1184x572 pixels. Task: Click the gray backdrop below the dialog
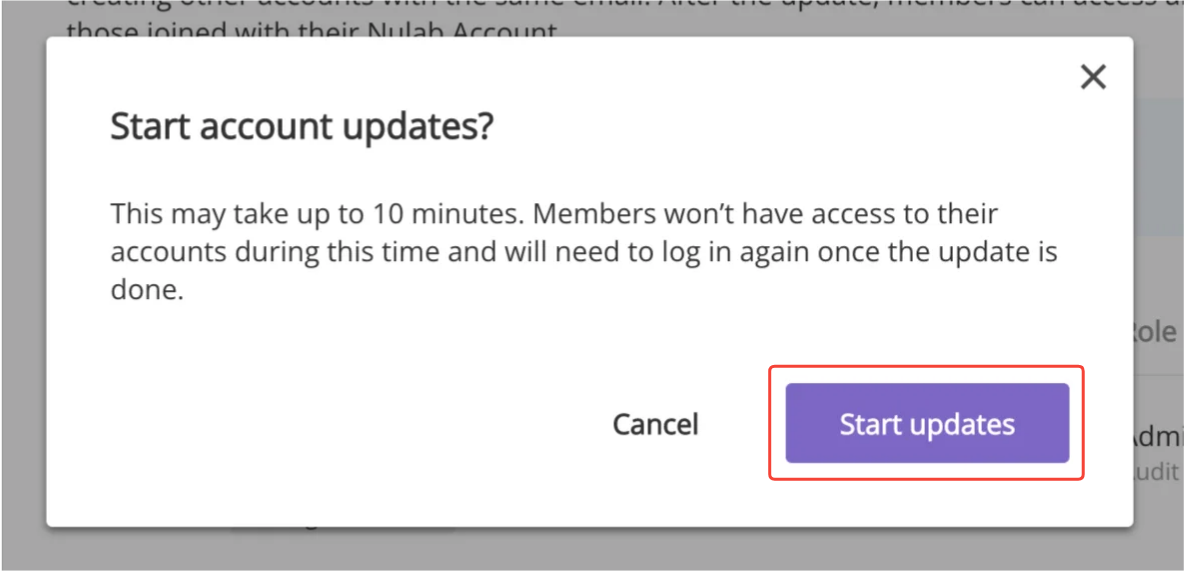pos(592,549)
